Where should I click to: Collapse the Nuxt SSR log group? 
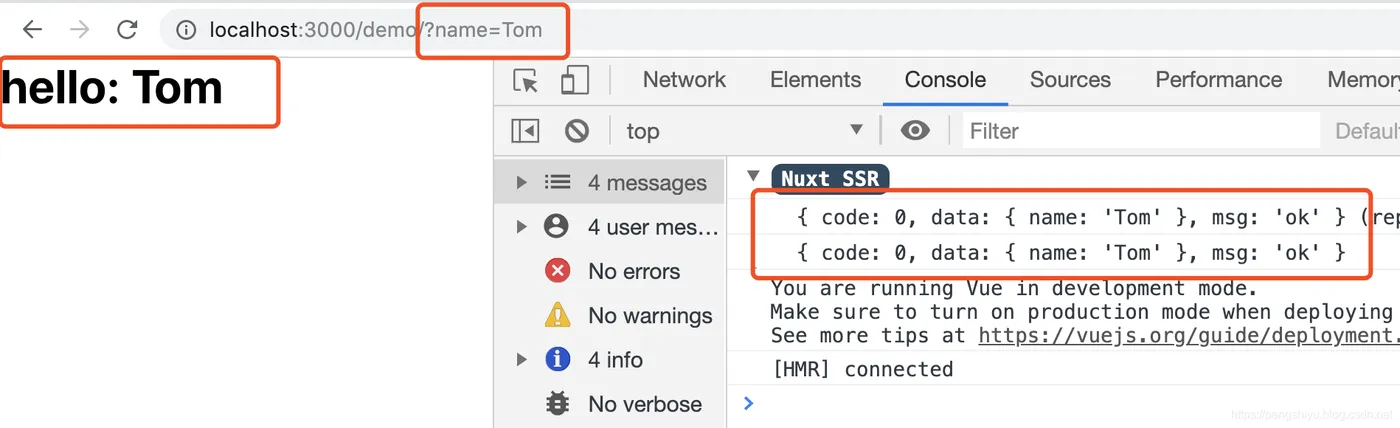pyautogui.click(x=754, y=177)
